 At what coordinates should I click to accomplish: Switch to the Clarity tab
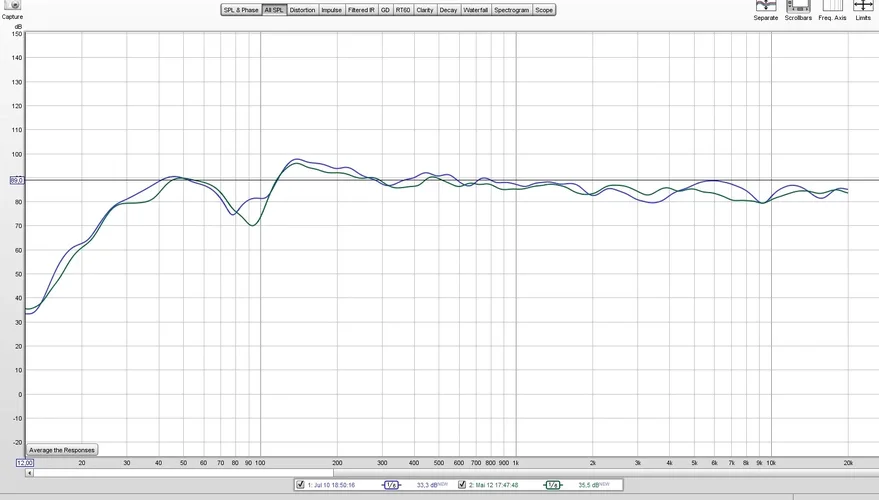point(425,10)
